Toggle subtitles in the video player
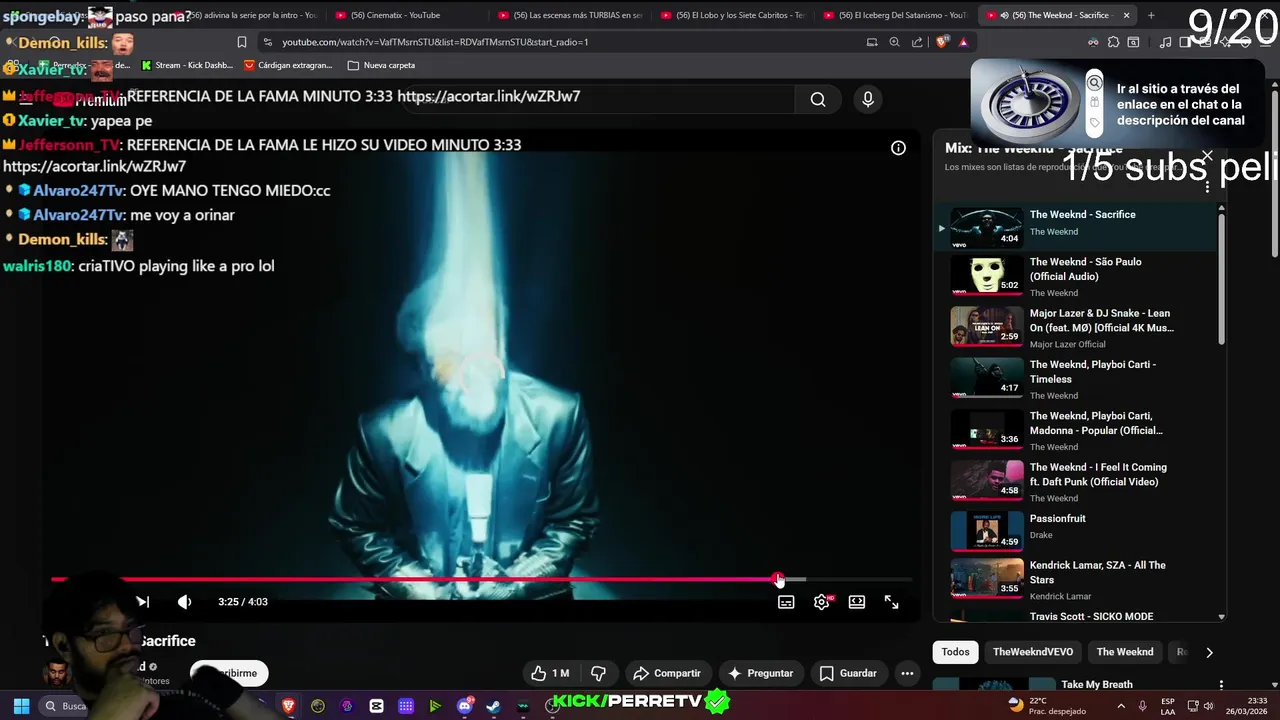 pyautogui.click(x=786, y=602)
